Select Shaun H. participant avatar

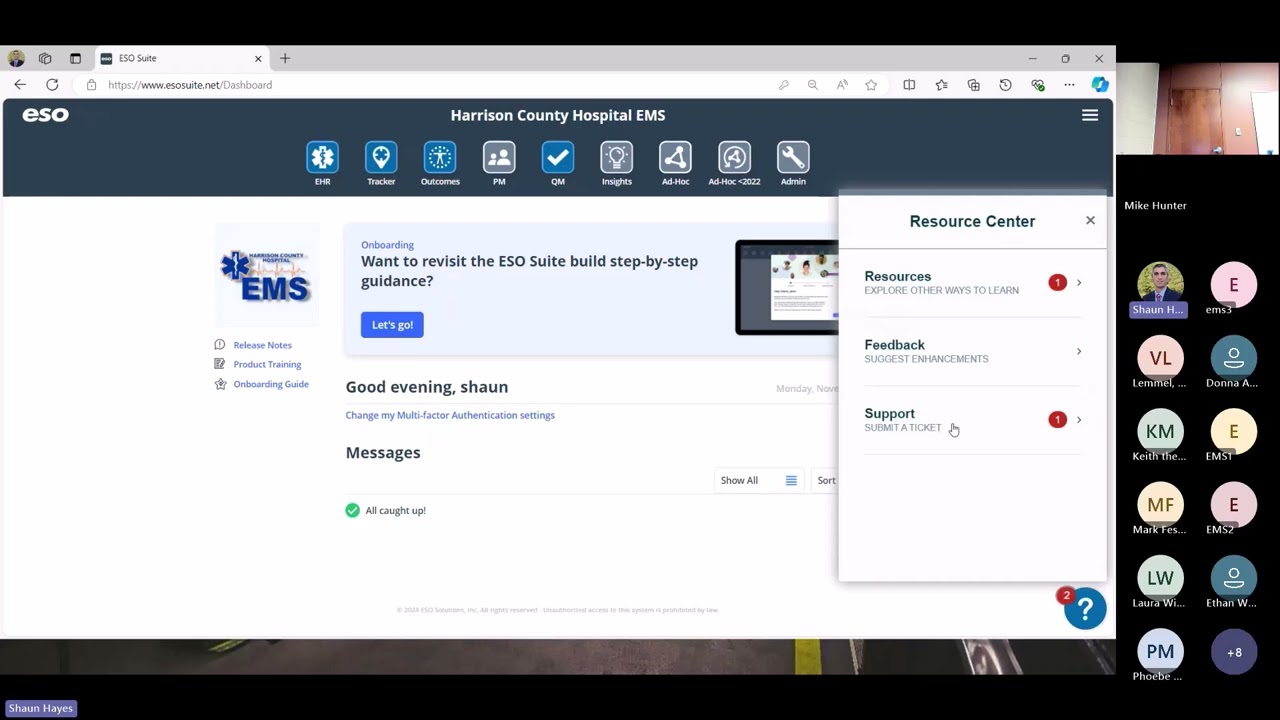click(x=1160, y=283)
